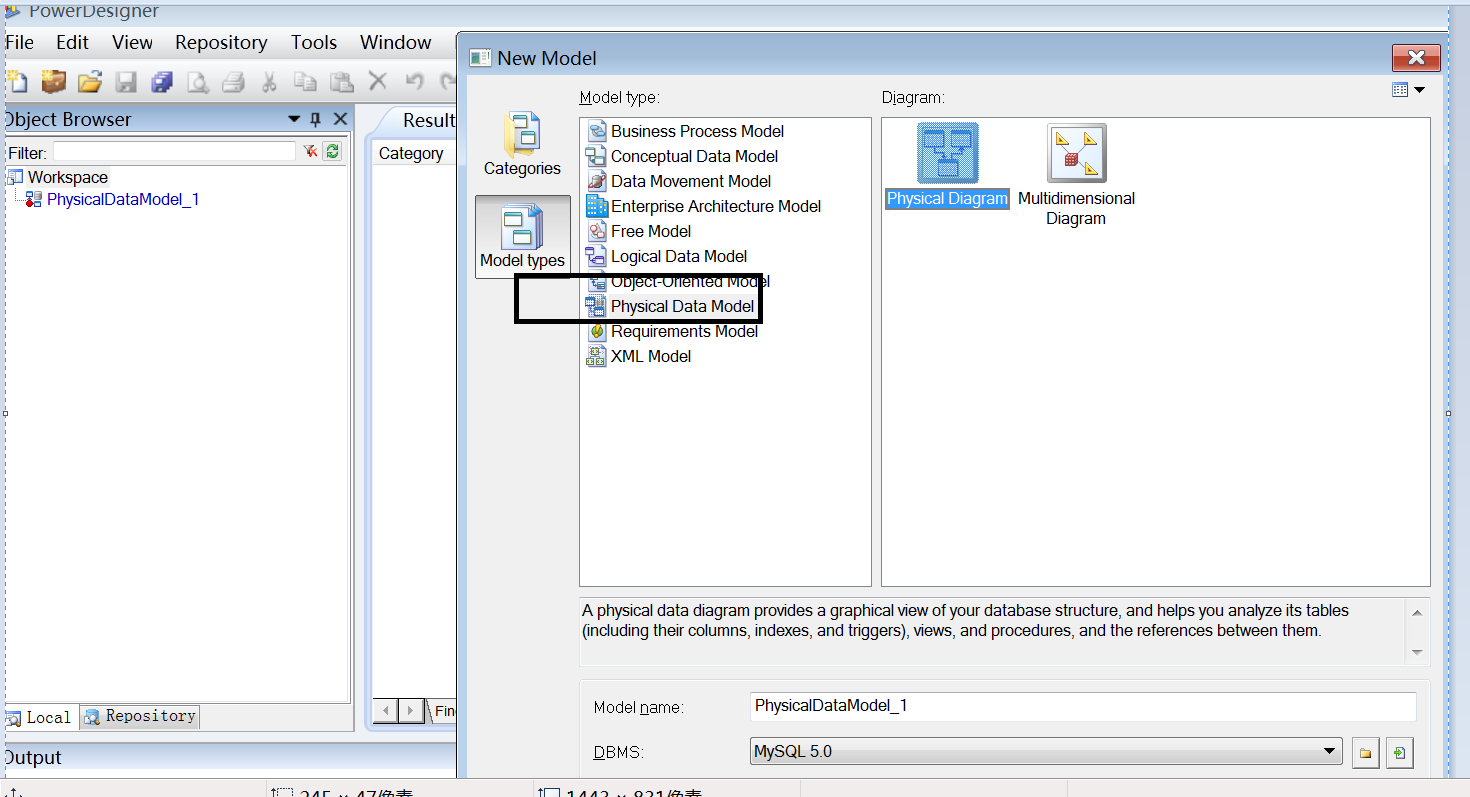This screenshot has width=1470, height=797.
Task: Click the DBMS embed file icon
Action: 1400,753
